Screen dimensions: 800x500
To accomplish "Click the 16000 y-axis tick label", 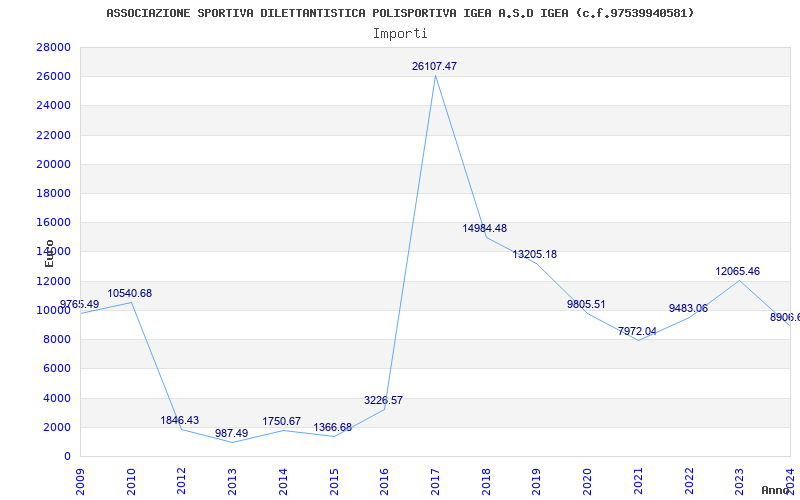I will (54, 222).
